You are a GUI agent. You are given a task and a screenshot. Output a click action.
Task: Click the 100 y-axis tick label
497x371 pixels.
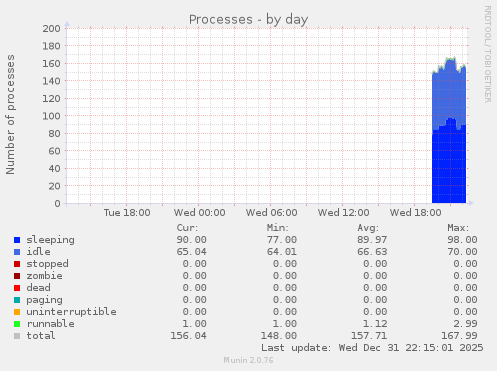click(x=51, y=116)
